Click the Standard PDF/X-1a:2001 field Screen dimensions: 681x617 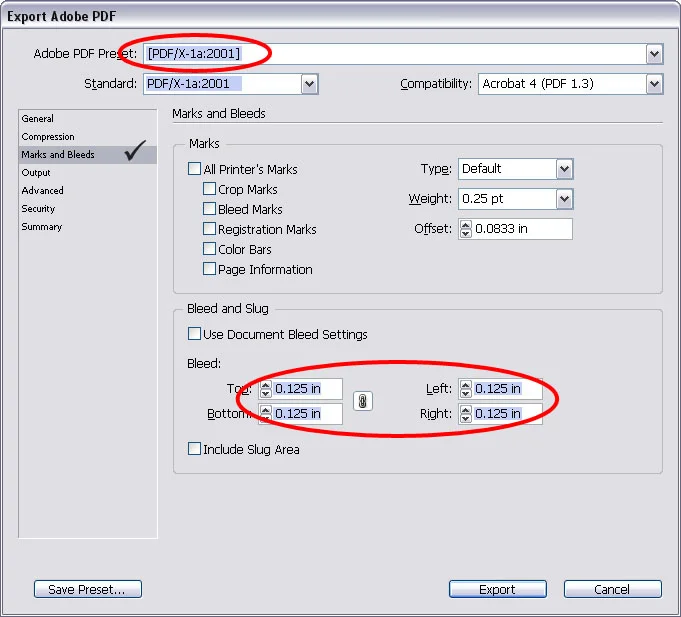click(x=223, y=84)
